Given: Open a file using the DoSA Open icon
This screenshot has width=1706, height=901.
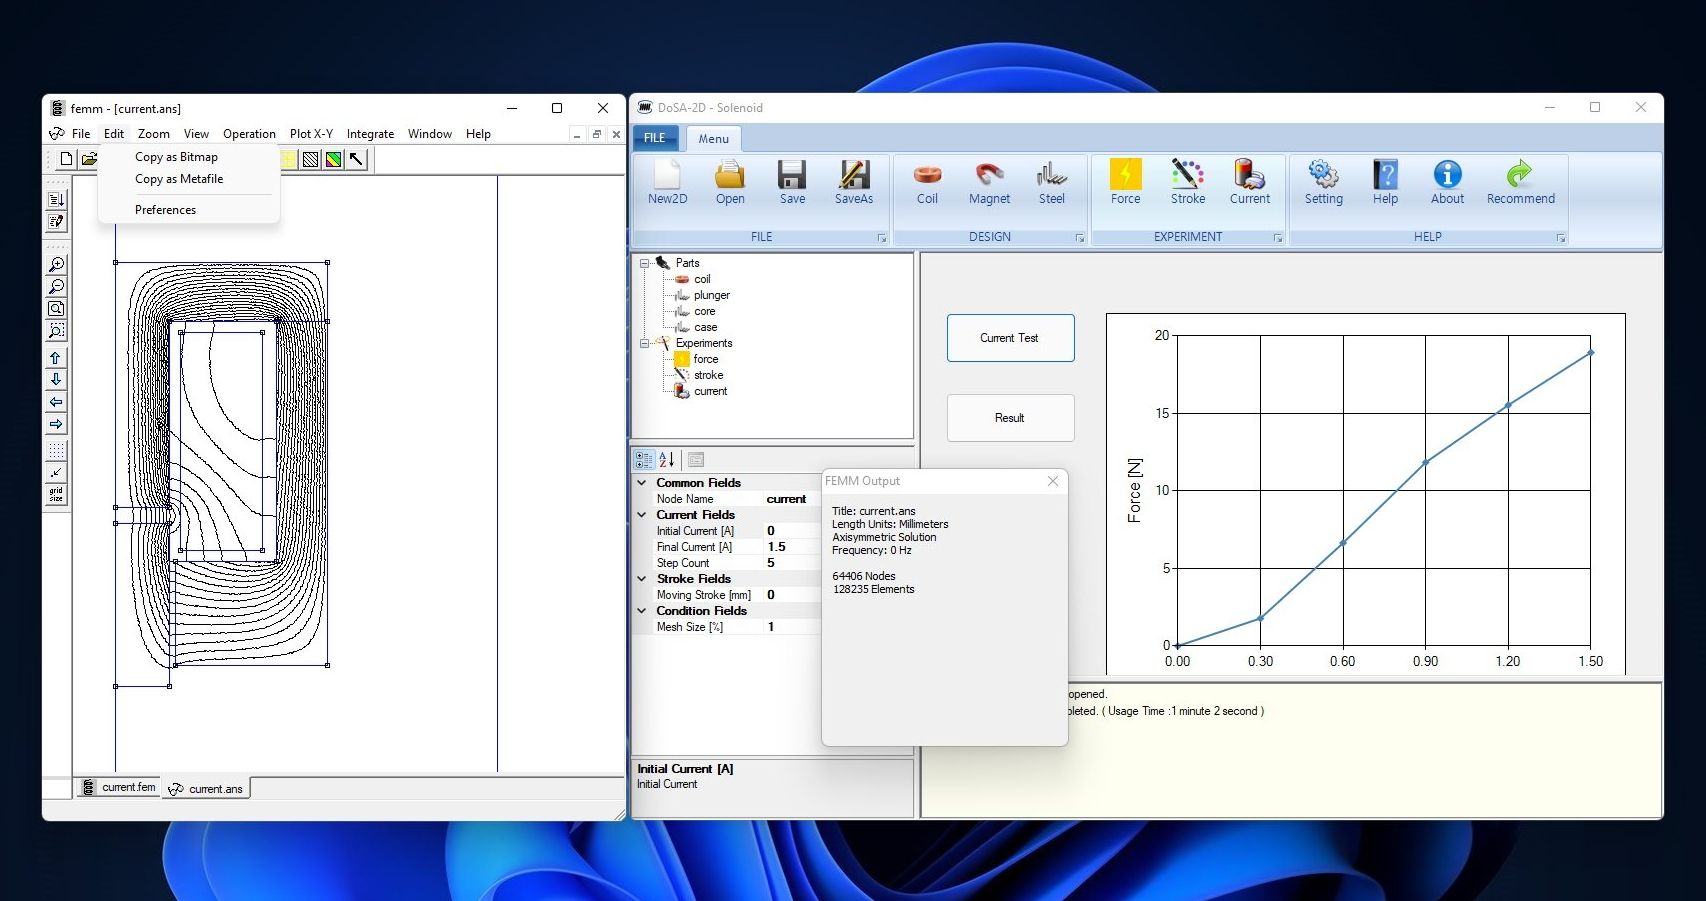Looking at the screenshot, I should (730, 182).
